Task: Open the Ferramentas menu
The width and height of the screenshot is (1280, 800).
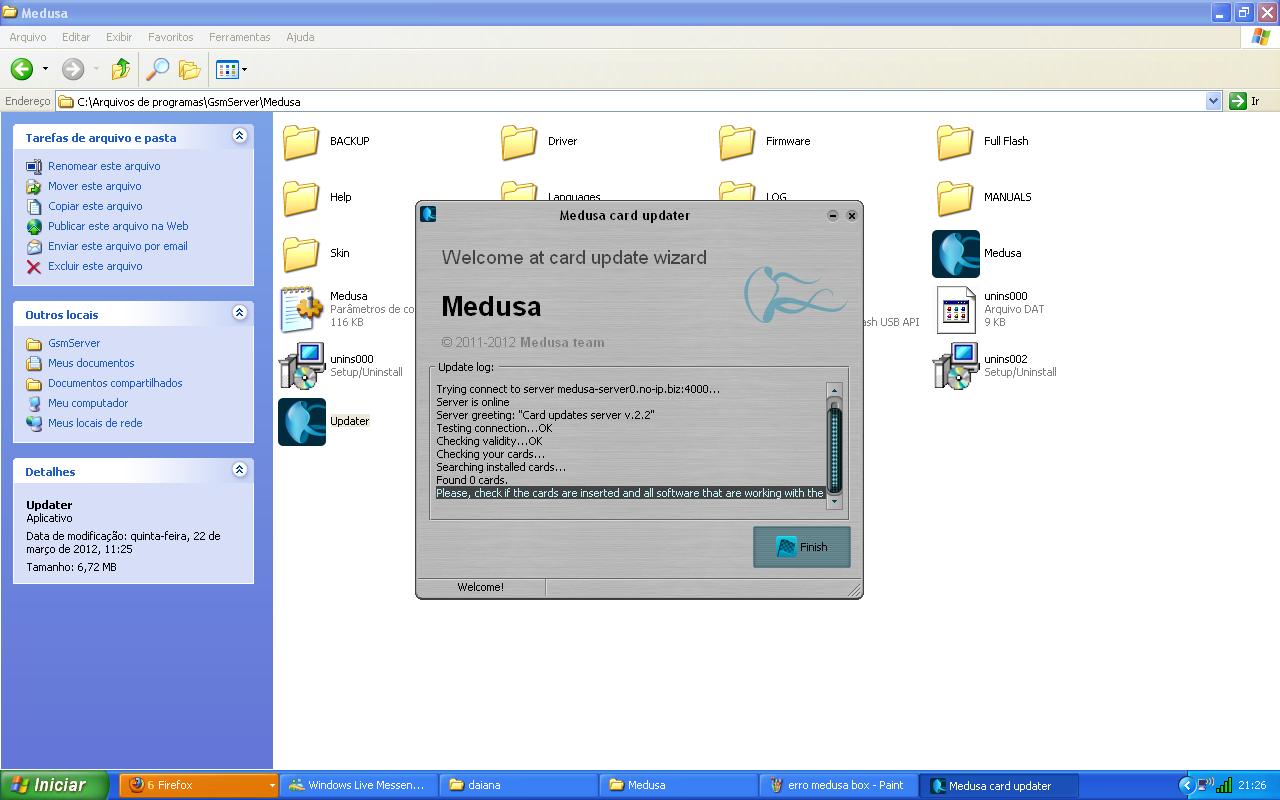Action: click(x=240, y=37)
